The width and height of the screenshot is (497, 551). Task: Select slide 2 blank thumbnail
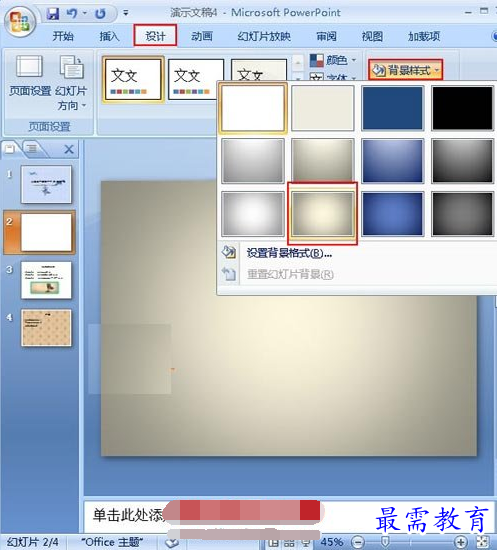46,232
